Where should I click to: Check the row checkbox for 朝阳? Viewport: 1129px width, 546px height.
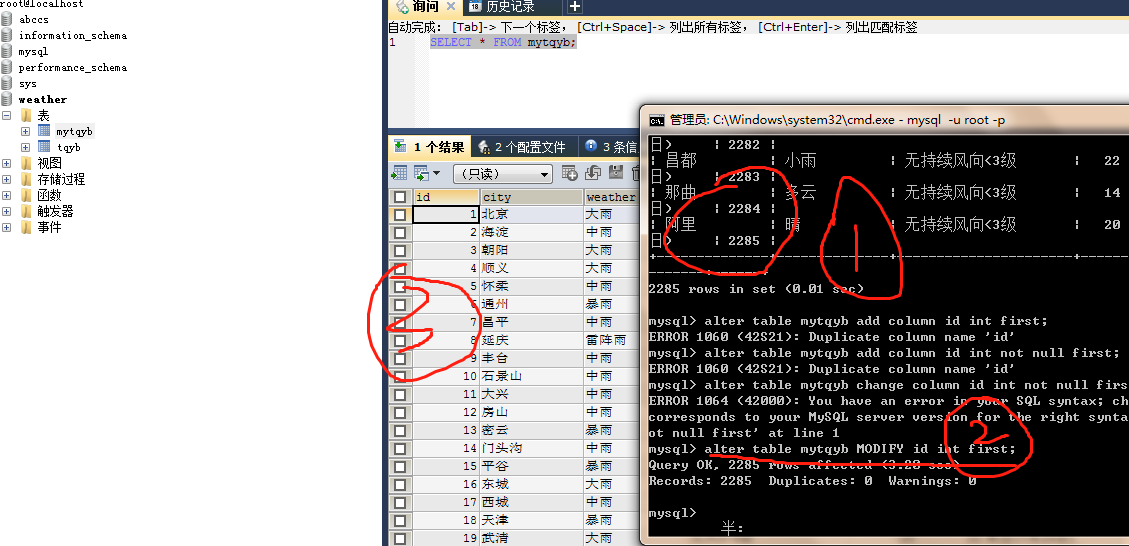click(400, 250)
